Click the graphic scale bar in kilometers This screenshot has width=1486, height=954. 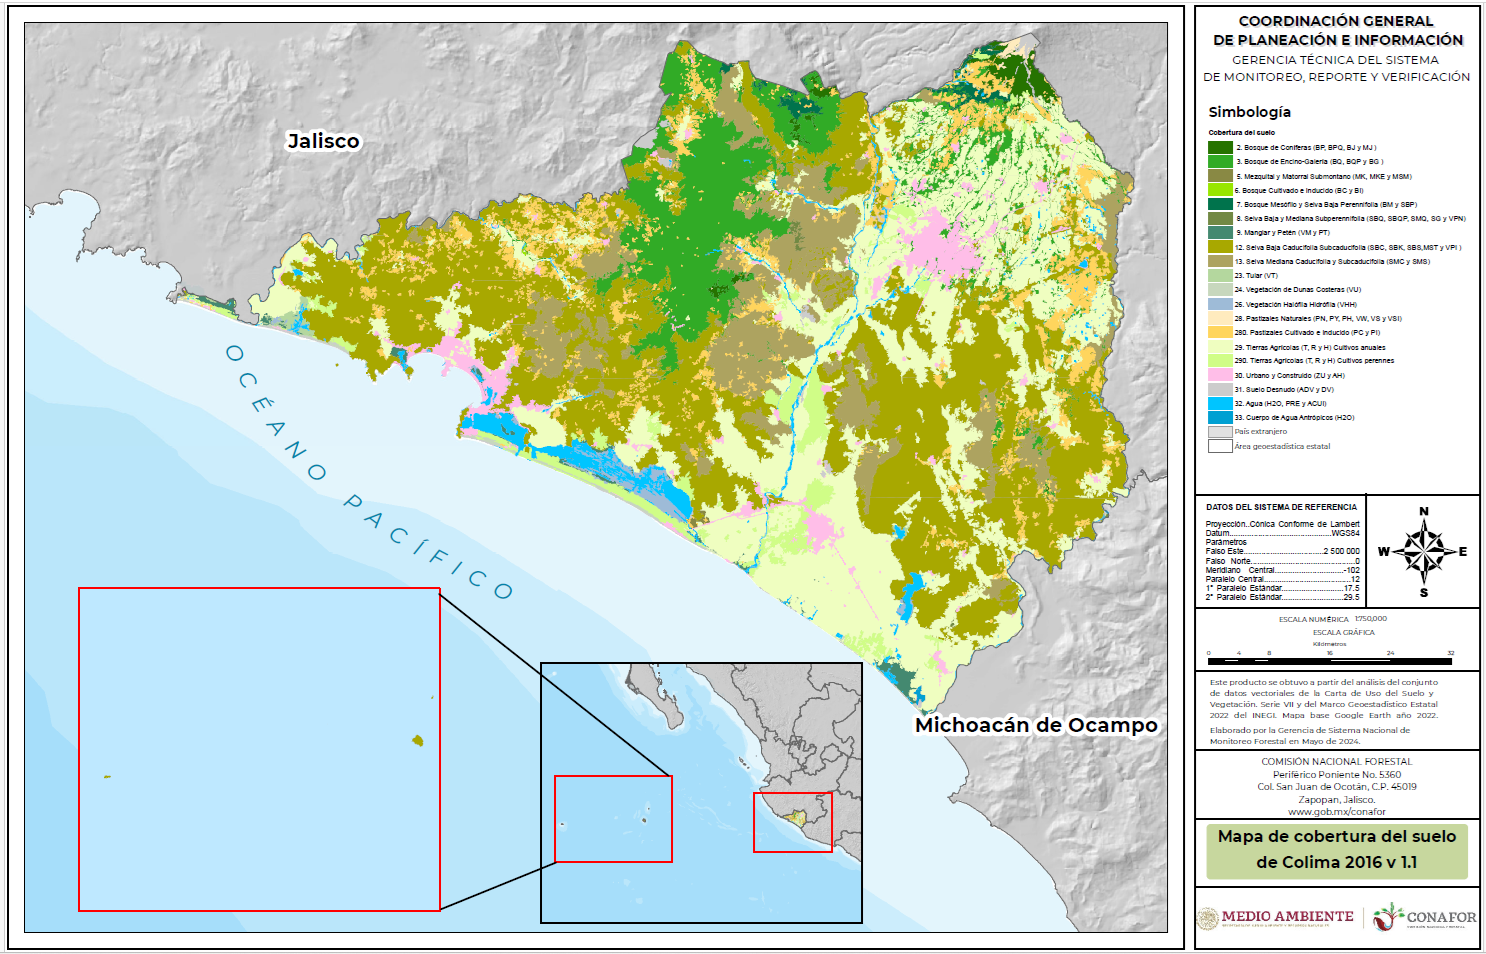tap(1329, 659)
